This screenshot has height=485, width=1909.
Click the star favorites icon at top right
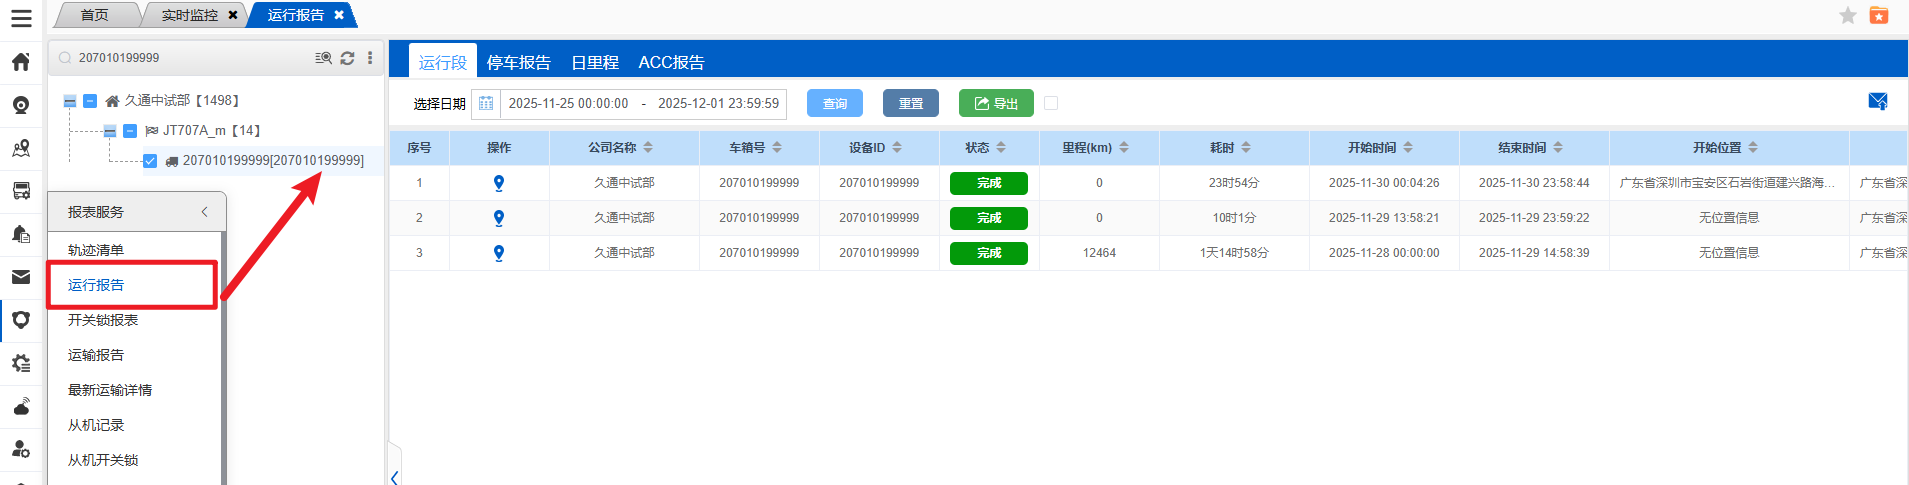(1847, 15)
